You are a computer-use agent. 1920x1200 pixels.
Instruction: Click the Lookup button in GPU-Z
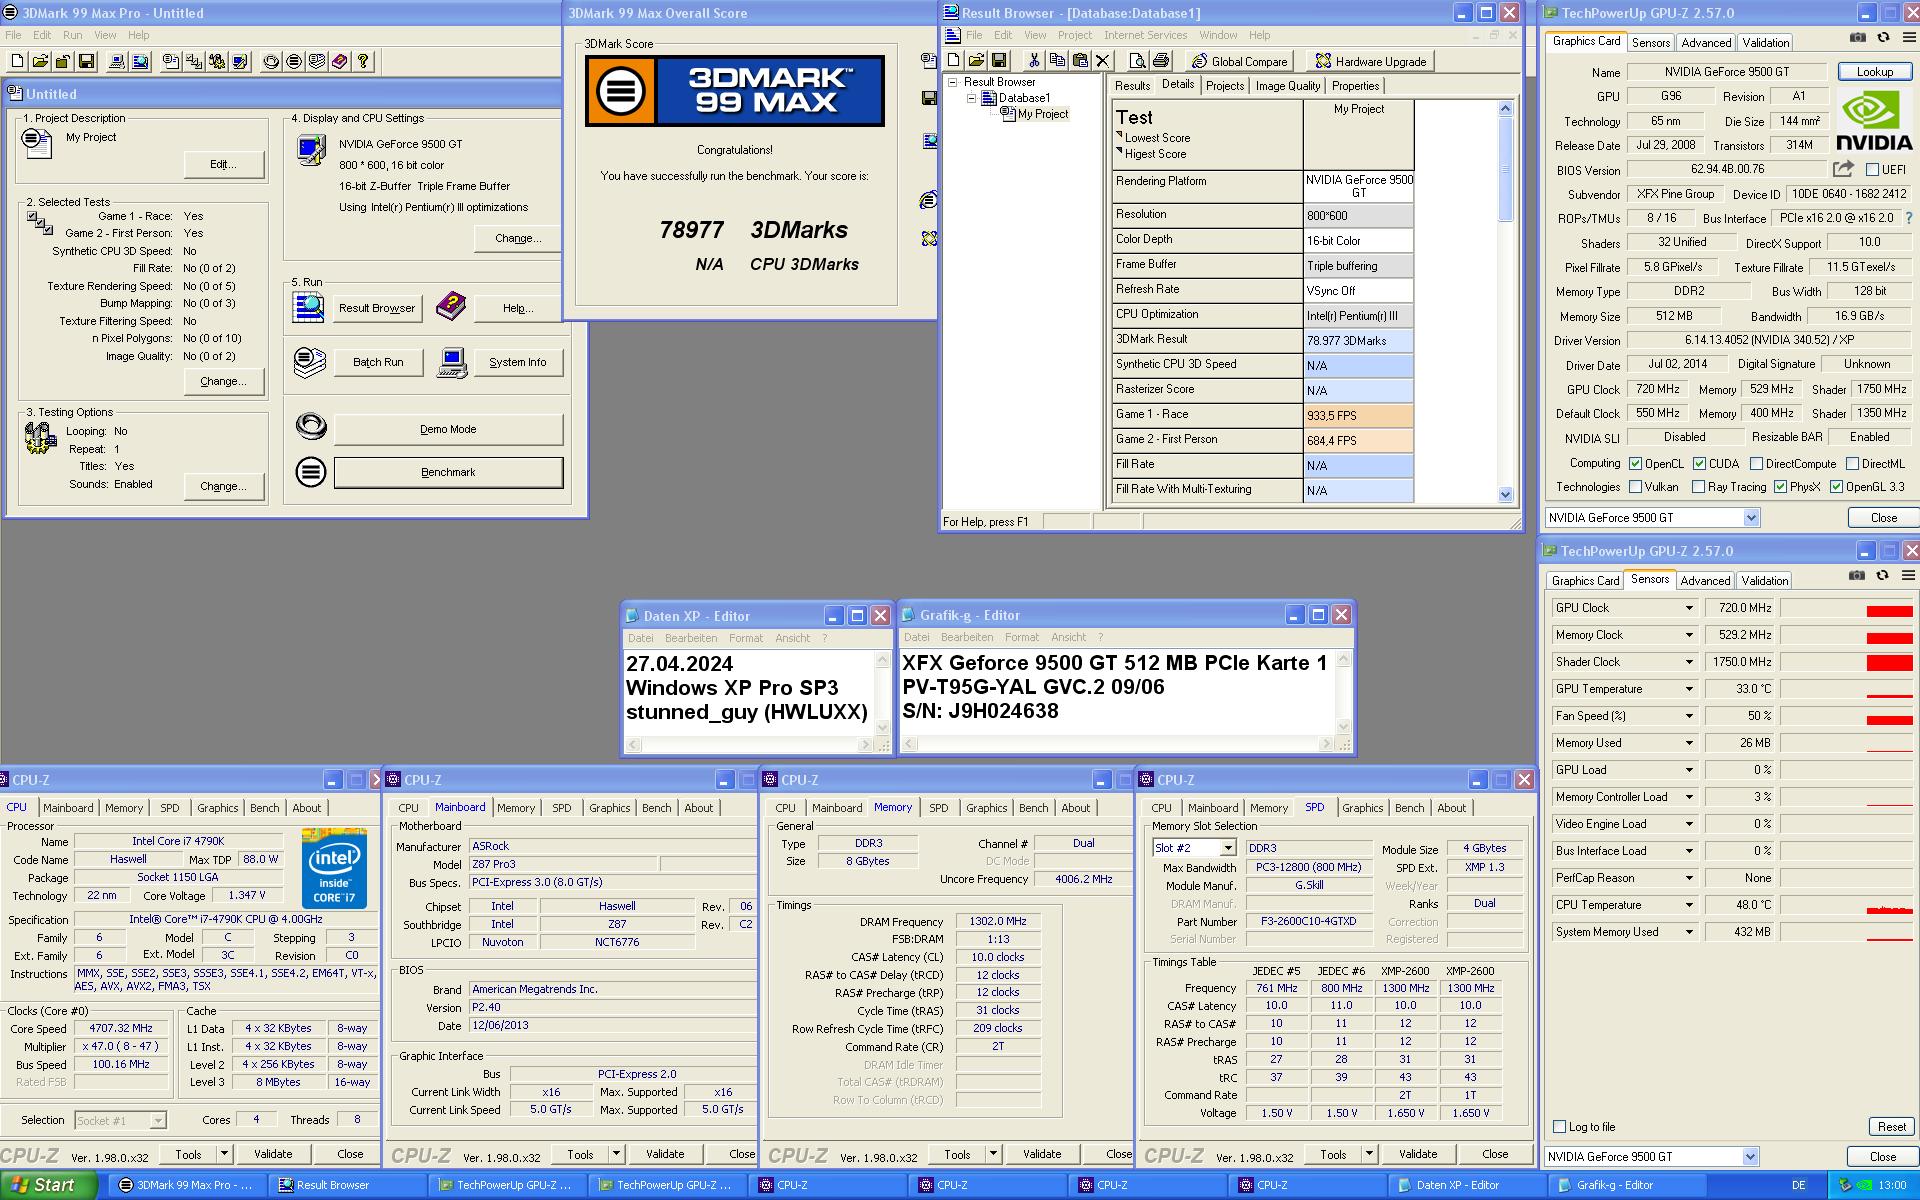pyautogui.click(x=1875, y=72)
